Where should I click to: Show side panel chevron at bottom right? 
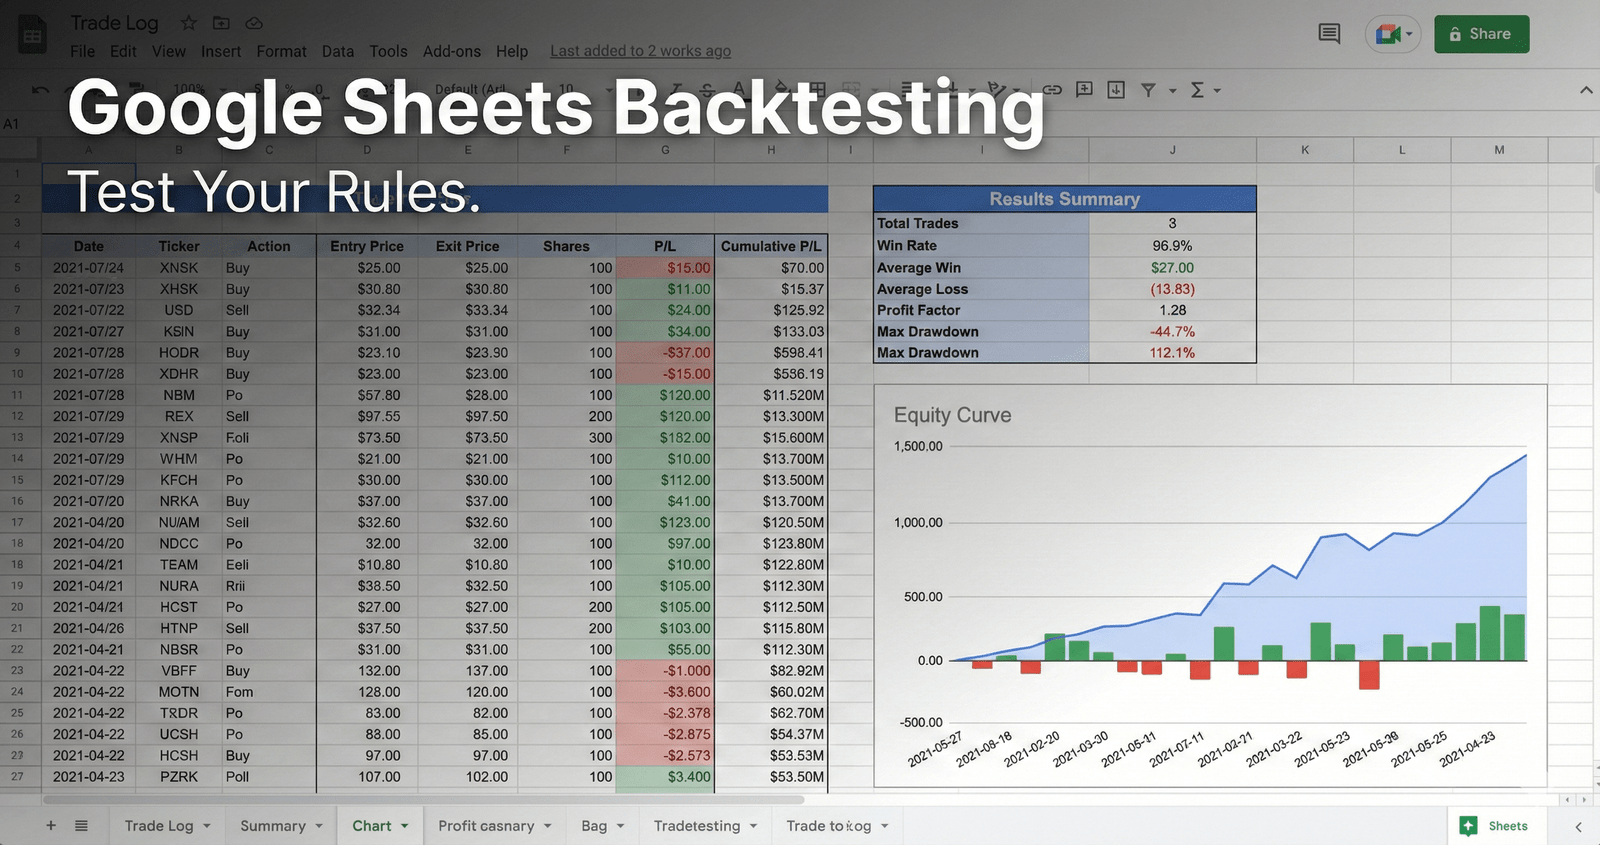[x=1579, y=826]
